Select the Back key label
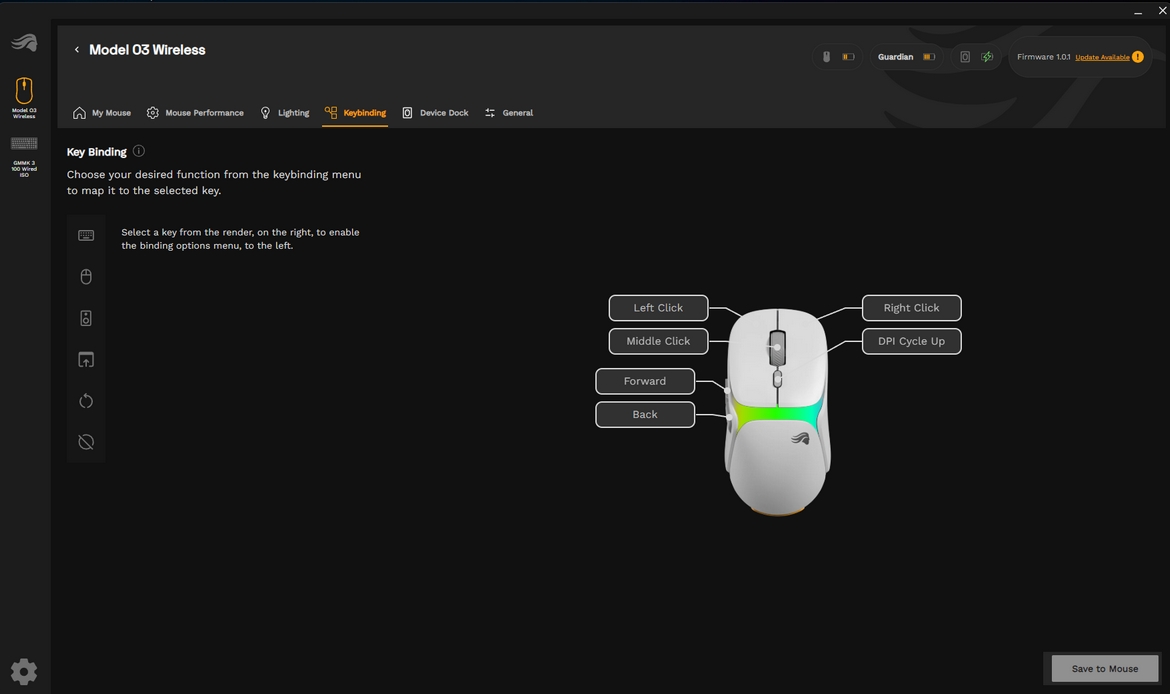 [x=645, y=414]
